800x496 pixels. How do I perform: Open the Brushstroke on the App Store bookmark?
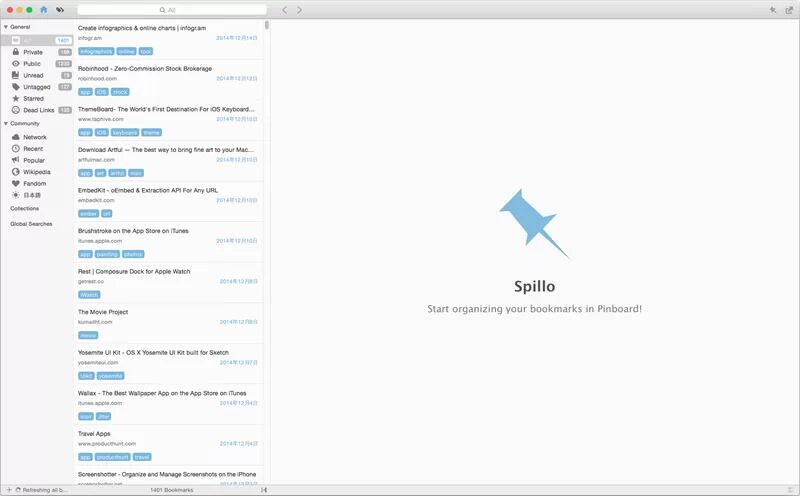[x=168, y=242]
